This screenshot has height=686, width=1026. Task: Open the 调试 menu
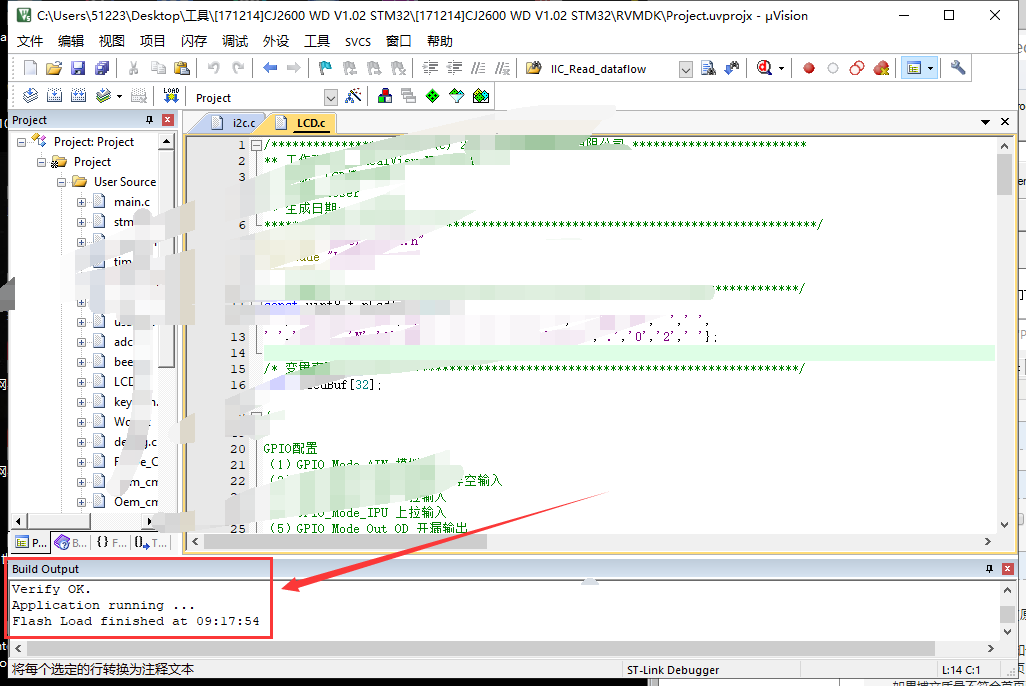235,41
